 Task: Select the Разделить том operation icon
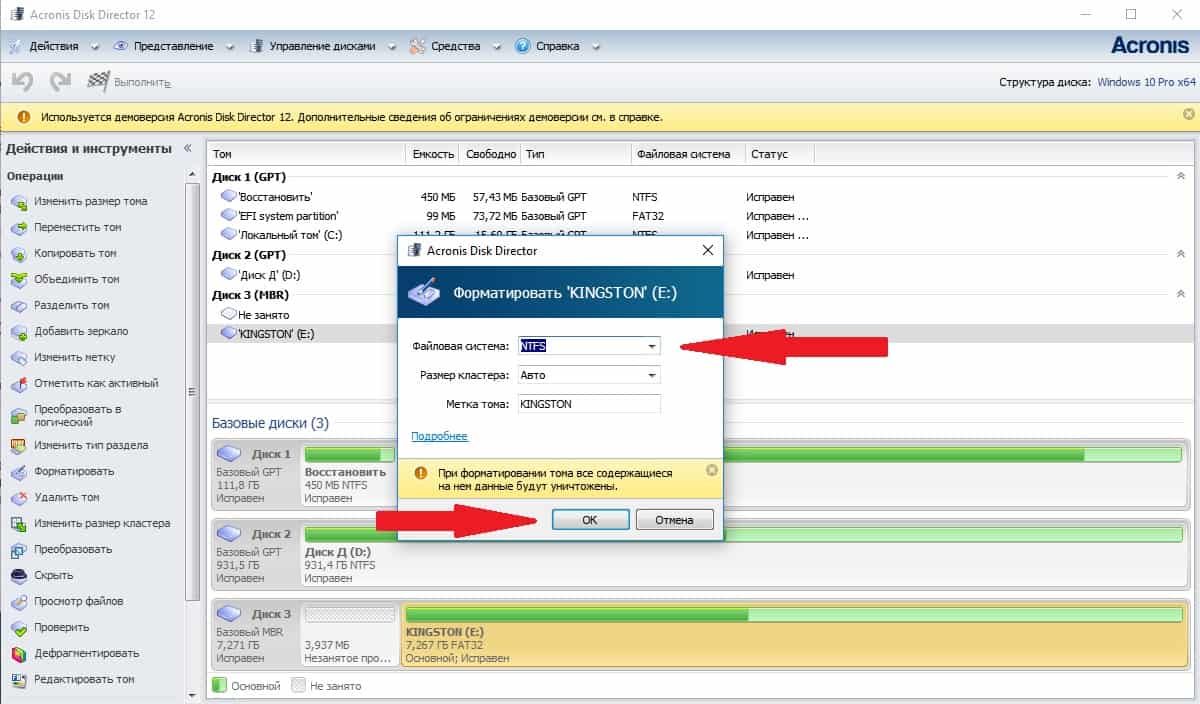click(x=18, y=306)
